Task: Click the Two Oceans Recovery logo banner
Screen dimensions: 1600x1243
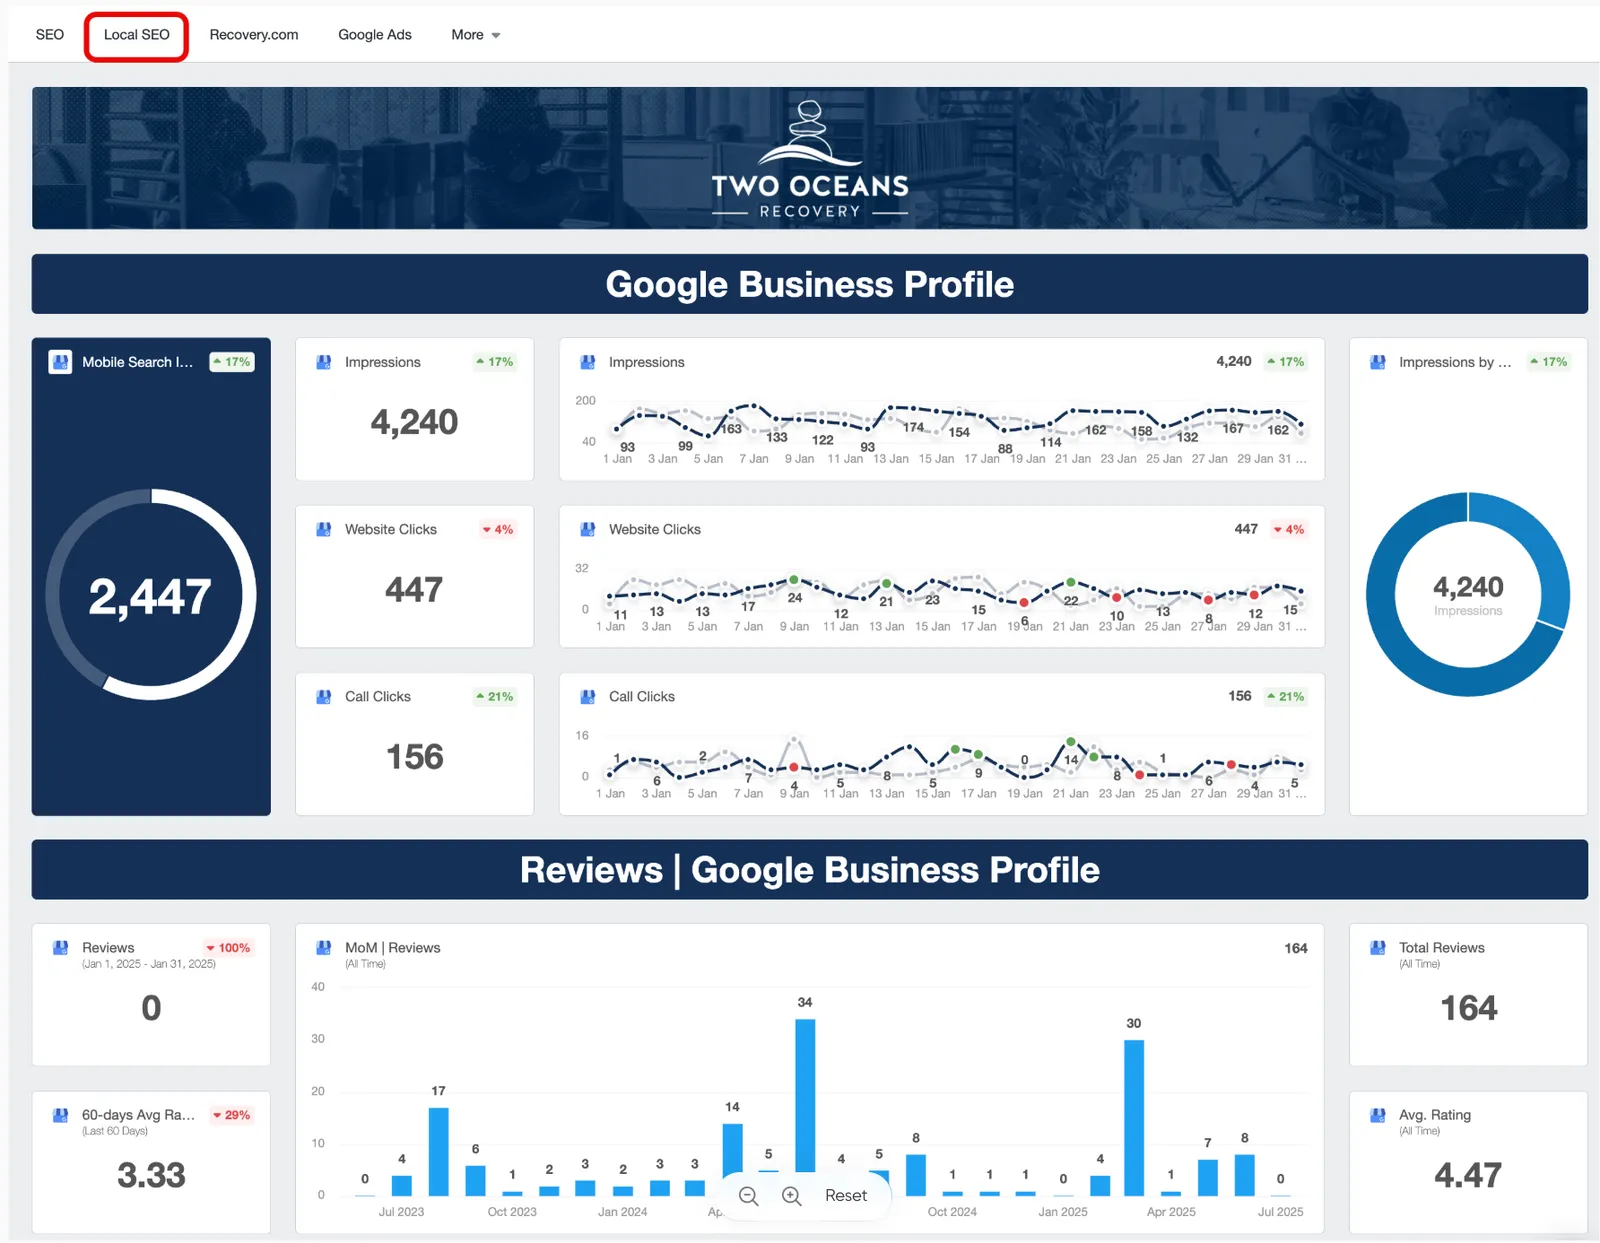Action: pyautogui.click(x=809, y=158)
